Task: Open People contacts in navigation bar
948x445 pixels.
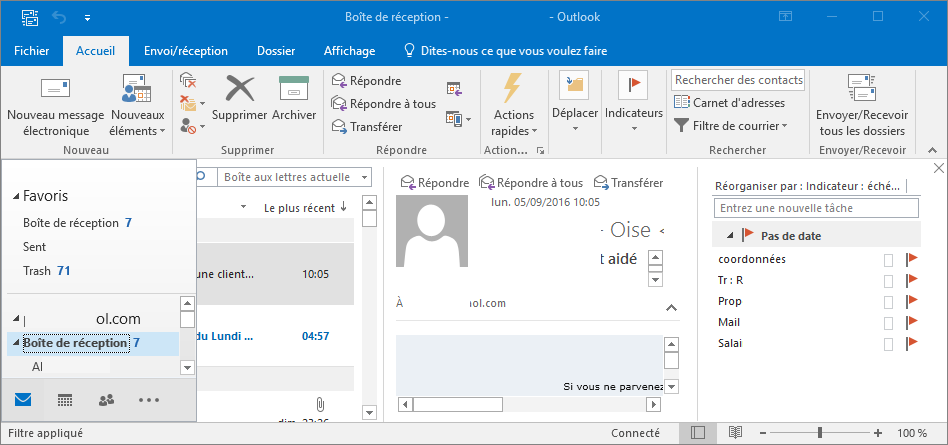Action: 107,400
